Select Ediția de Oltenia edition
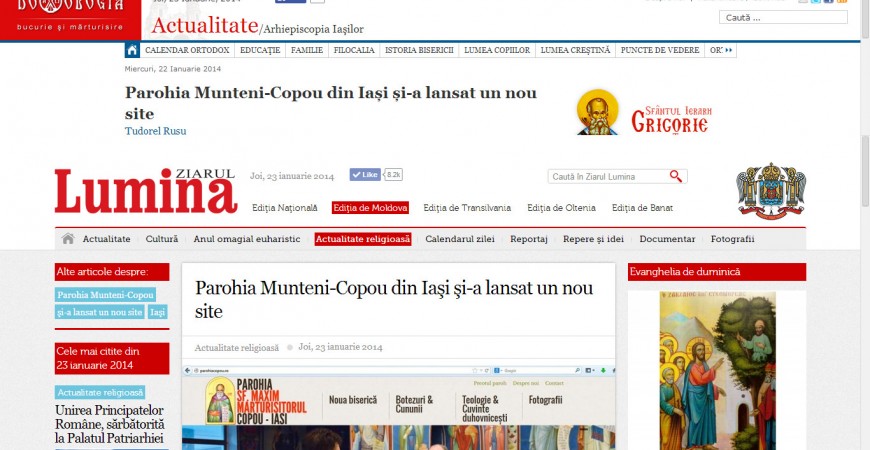Screen dimensions: 870x450 [x=562, y=208]
